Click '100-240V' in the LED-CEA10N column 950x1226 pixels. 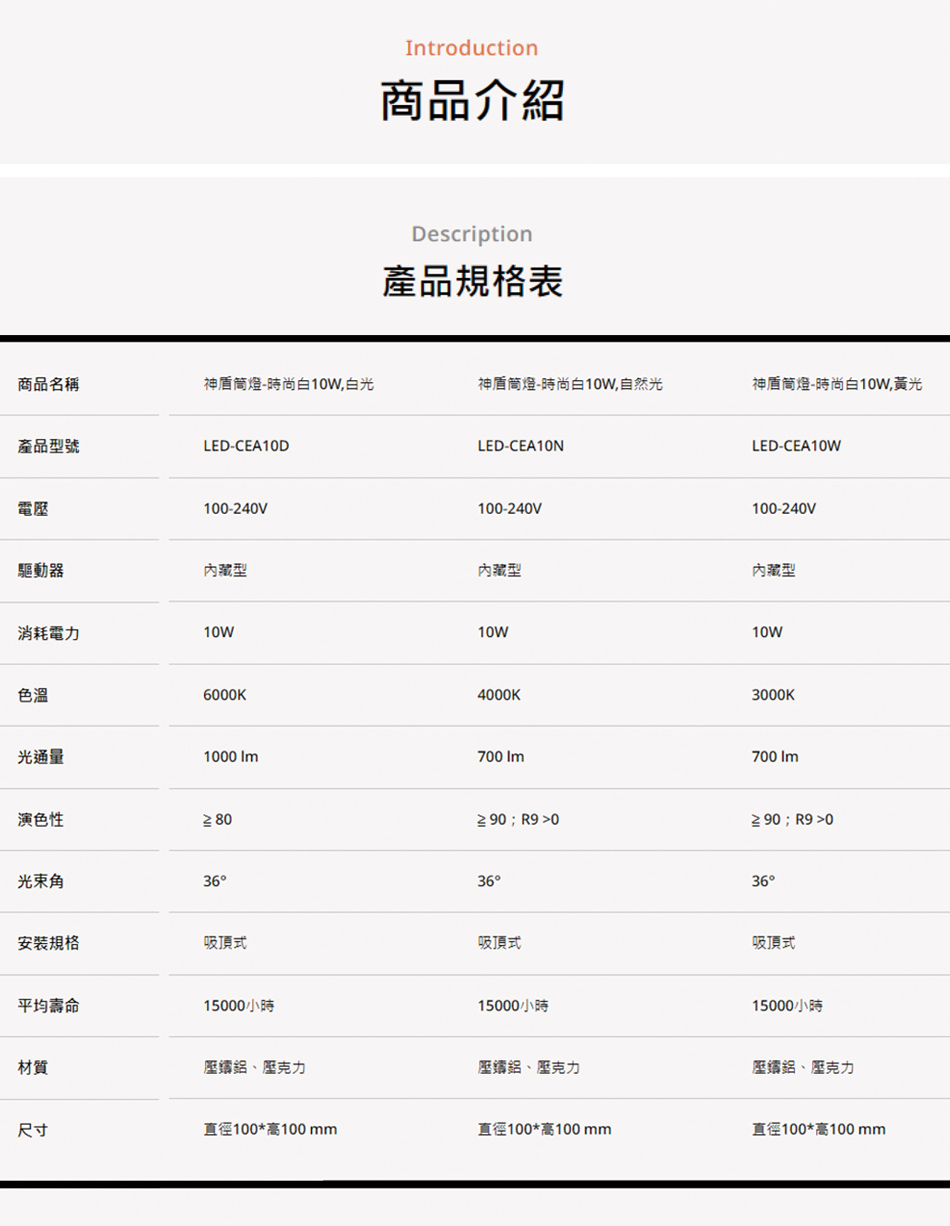click(510, 509)
